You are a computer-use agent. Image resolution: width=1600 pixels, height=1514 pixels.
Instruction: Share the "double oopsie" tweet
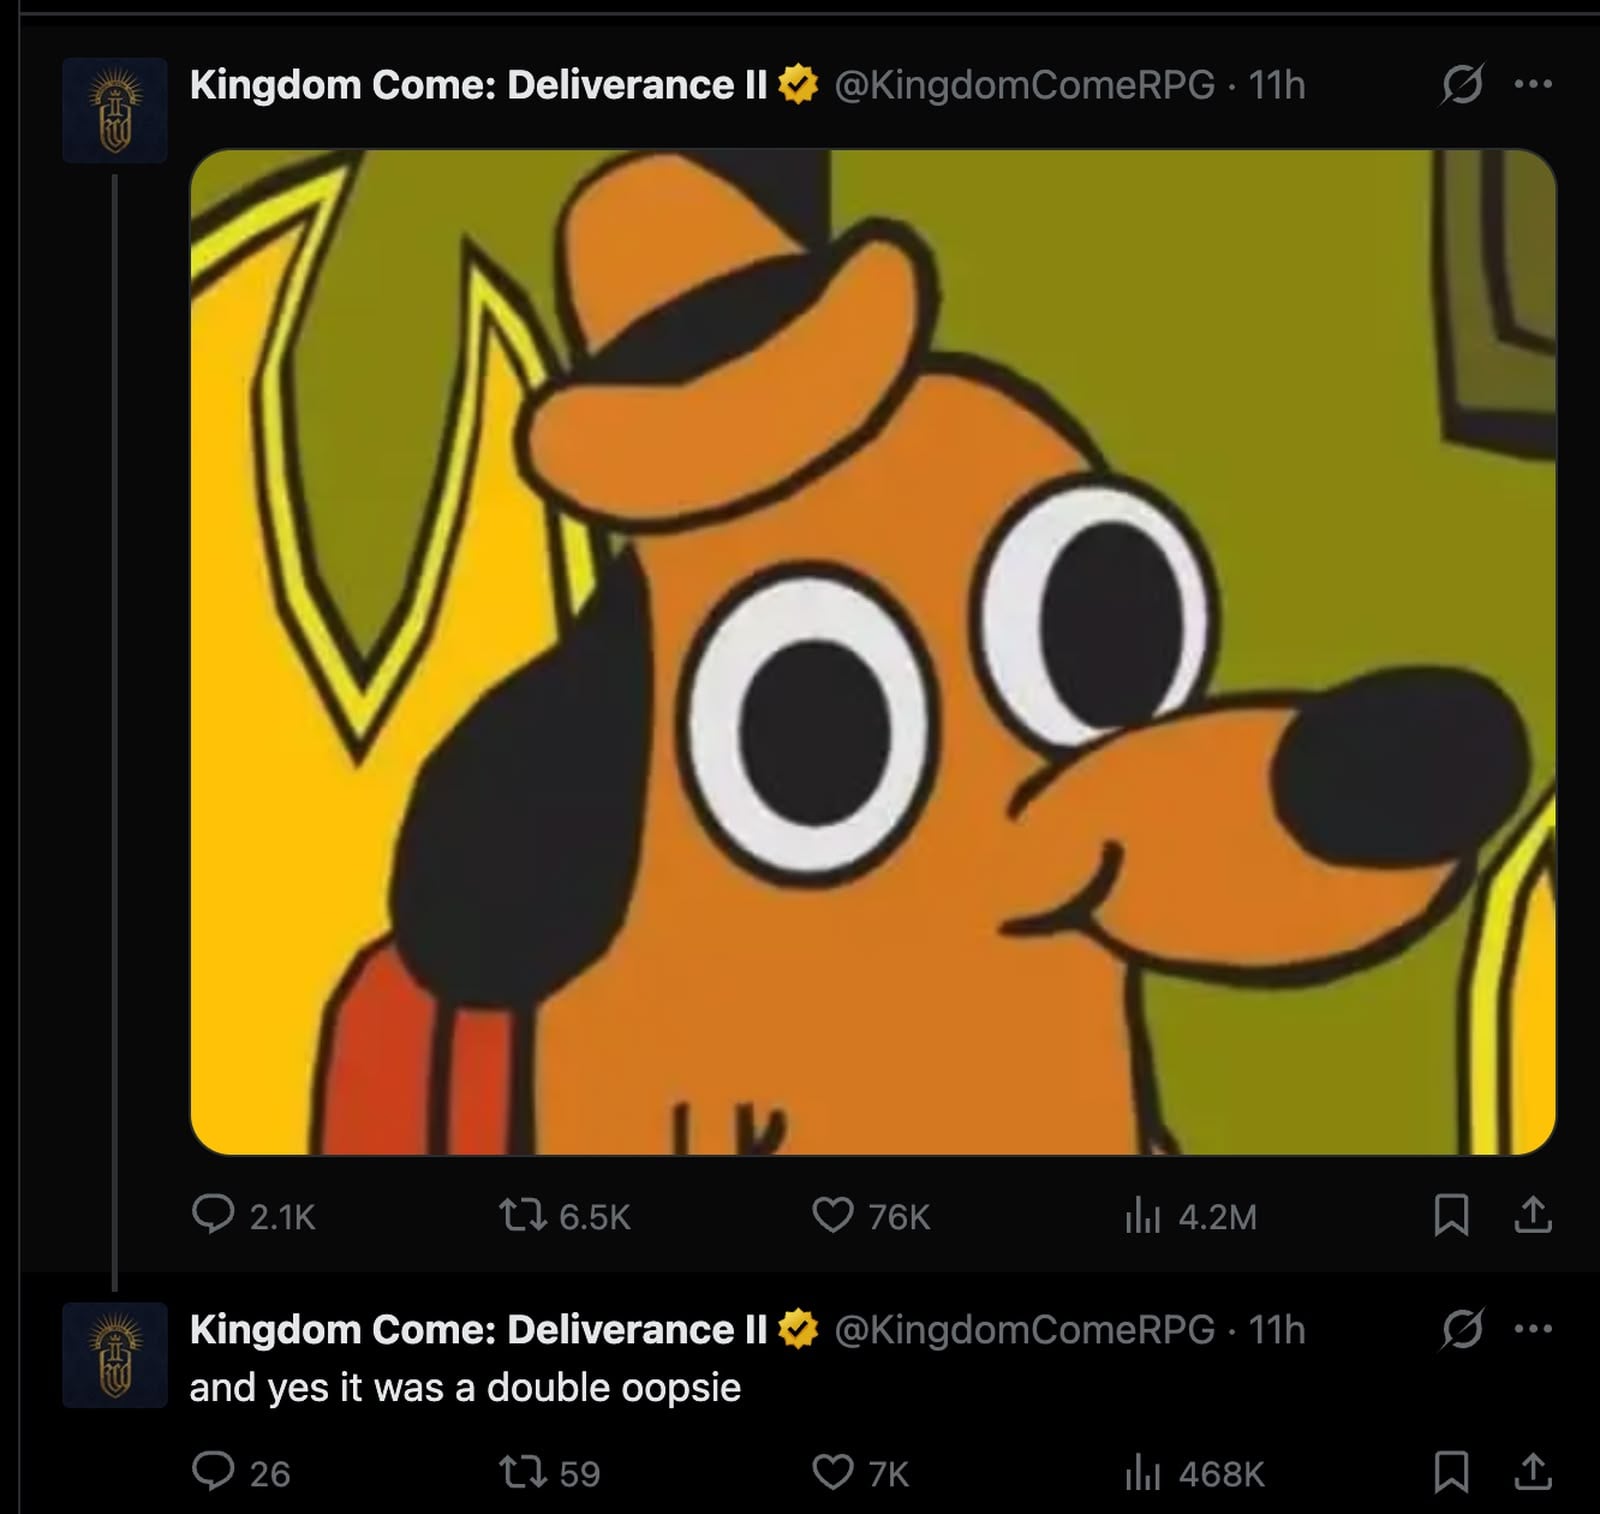(x=1533, y=1472)
